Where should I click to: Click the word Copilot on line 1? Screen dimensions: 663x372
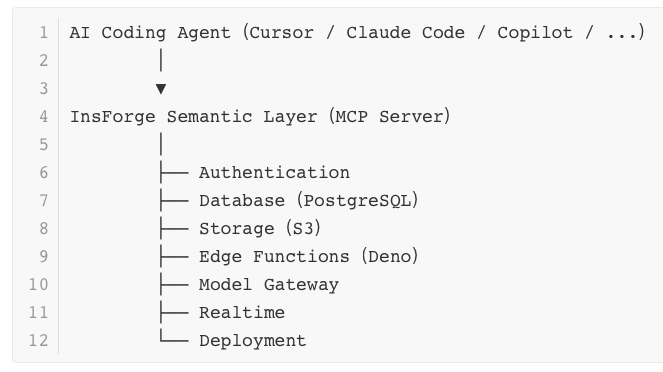coord(535,33)
